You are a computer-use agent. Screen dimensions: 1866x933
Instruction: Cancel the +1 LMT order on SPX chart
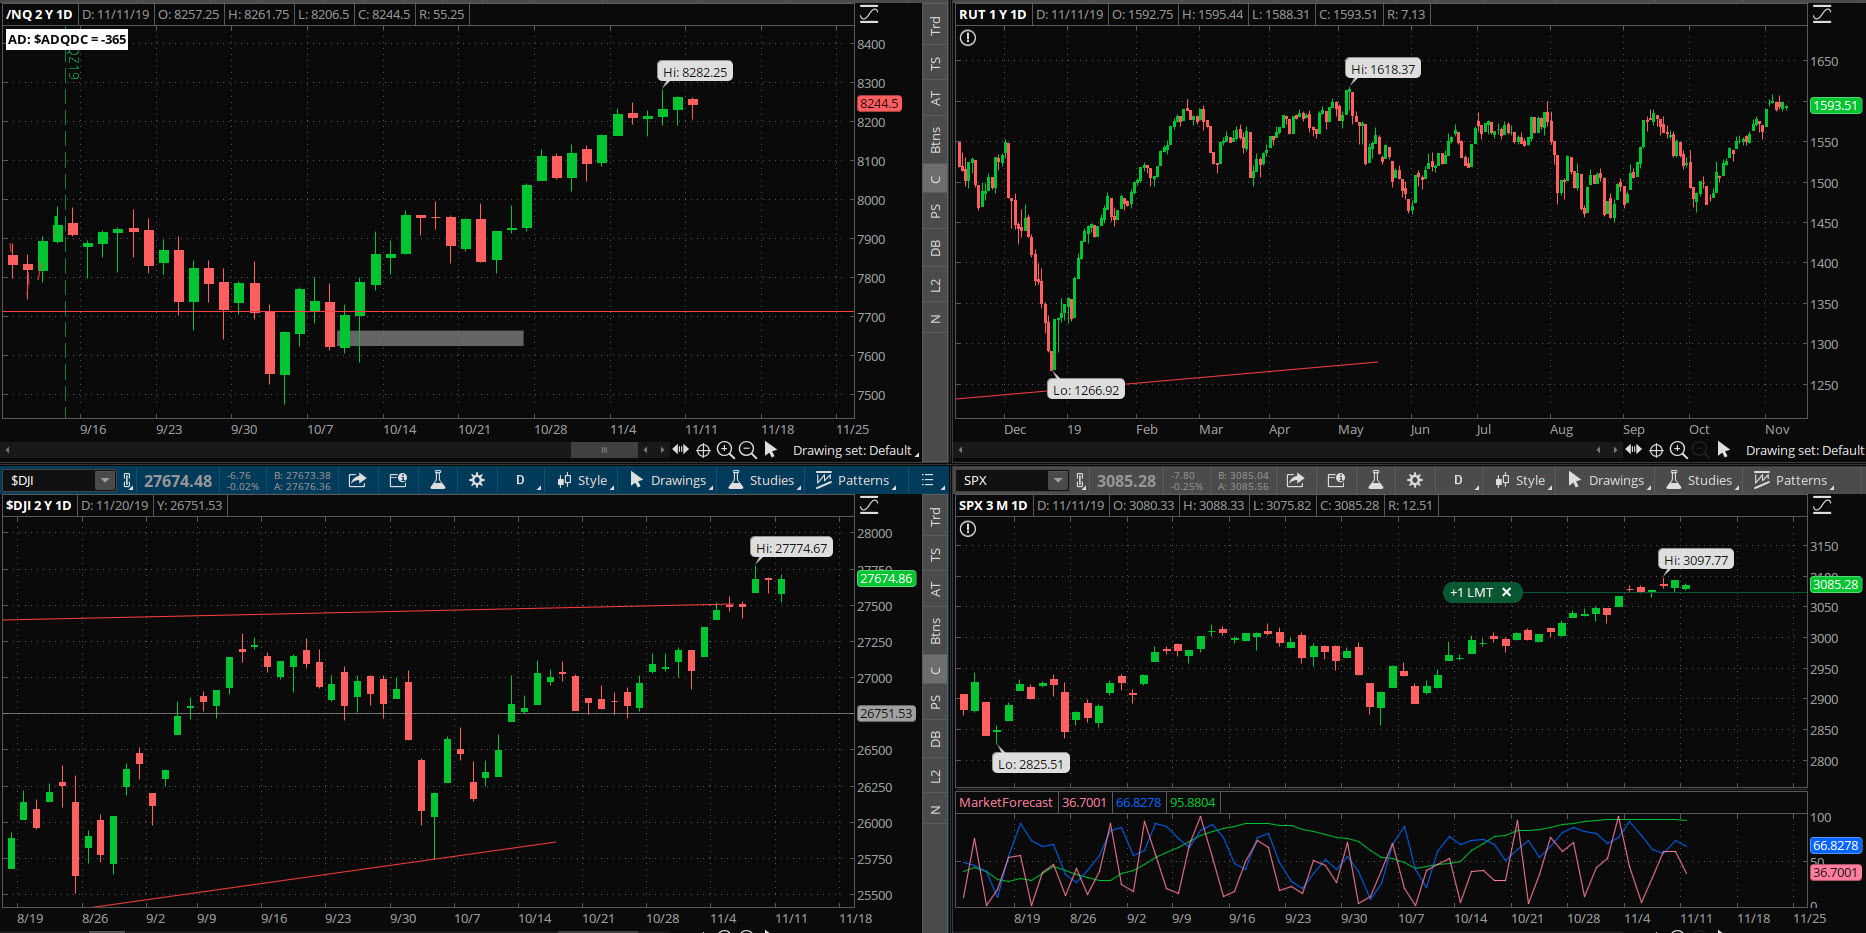coord(1506,592)
